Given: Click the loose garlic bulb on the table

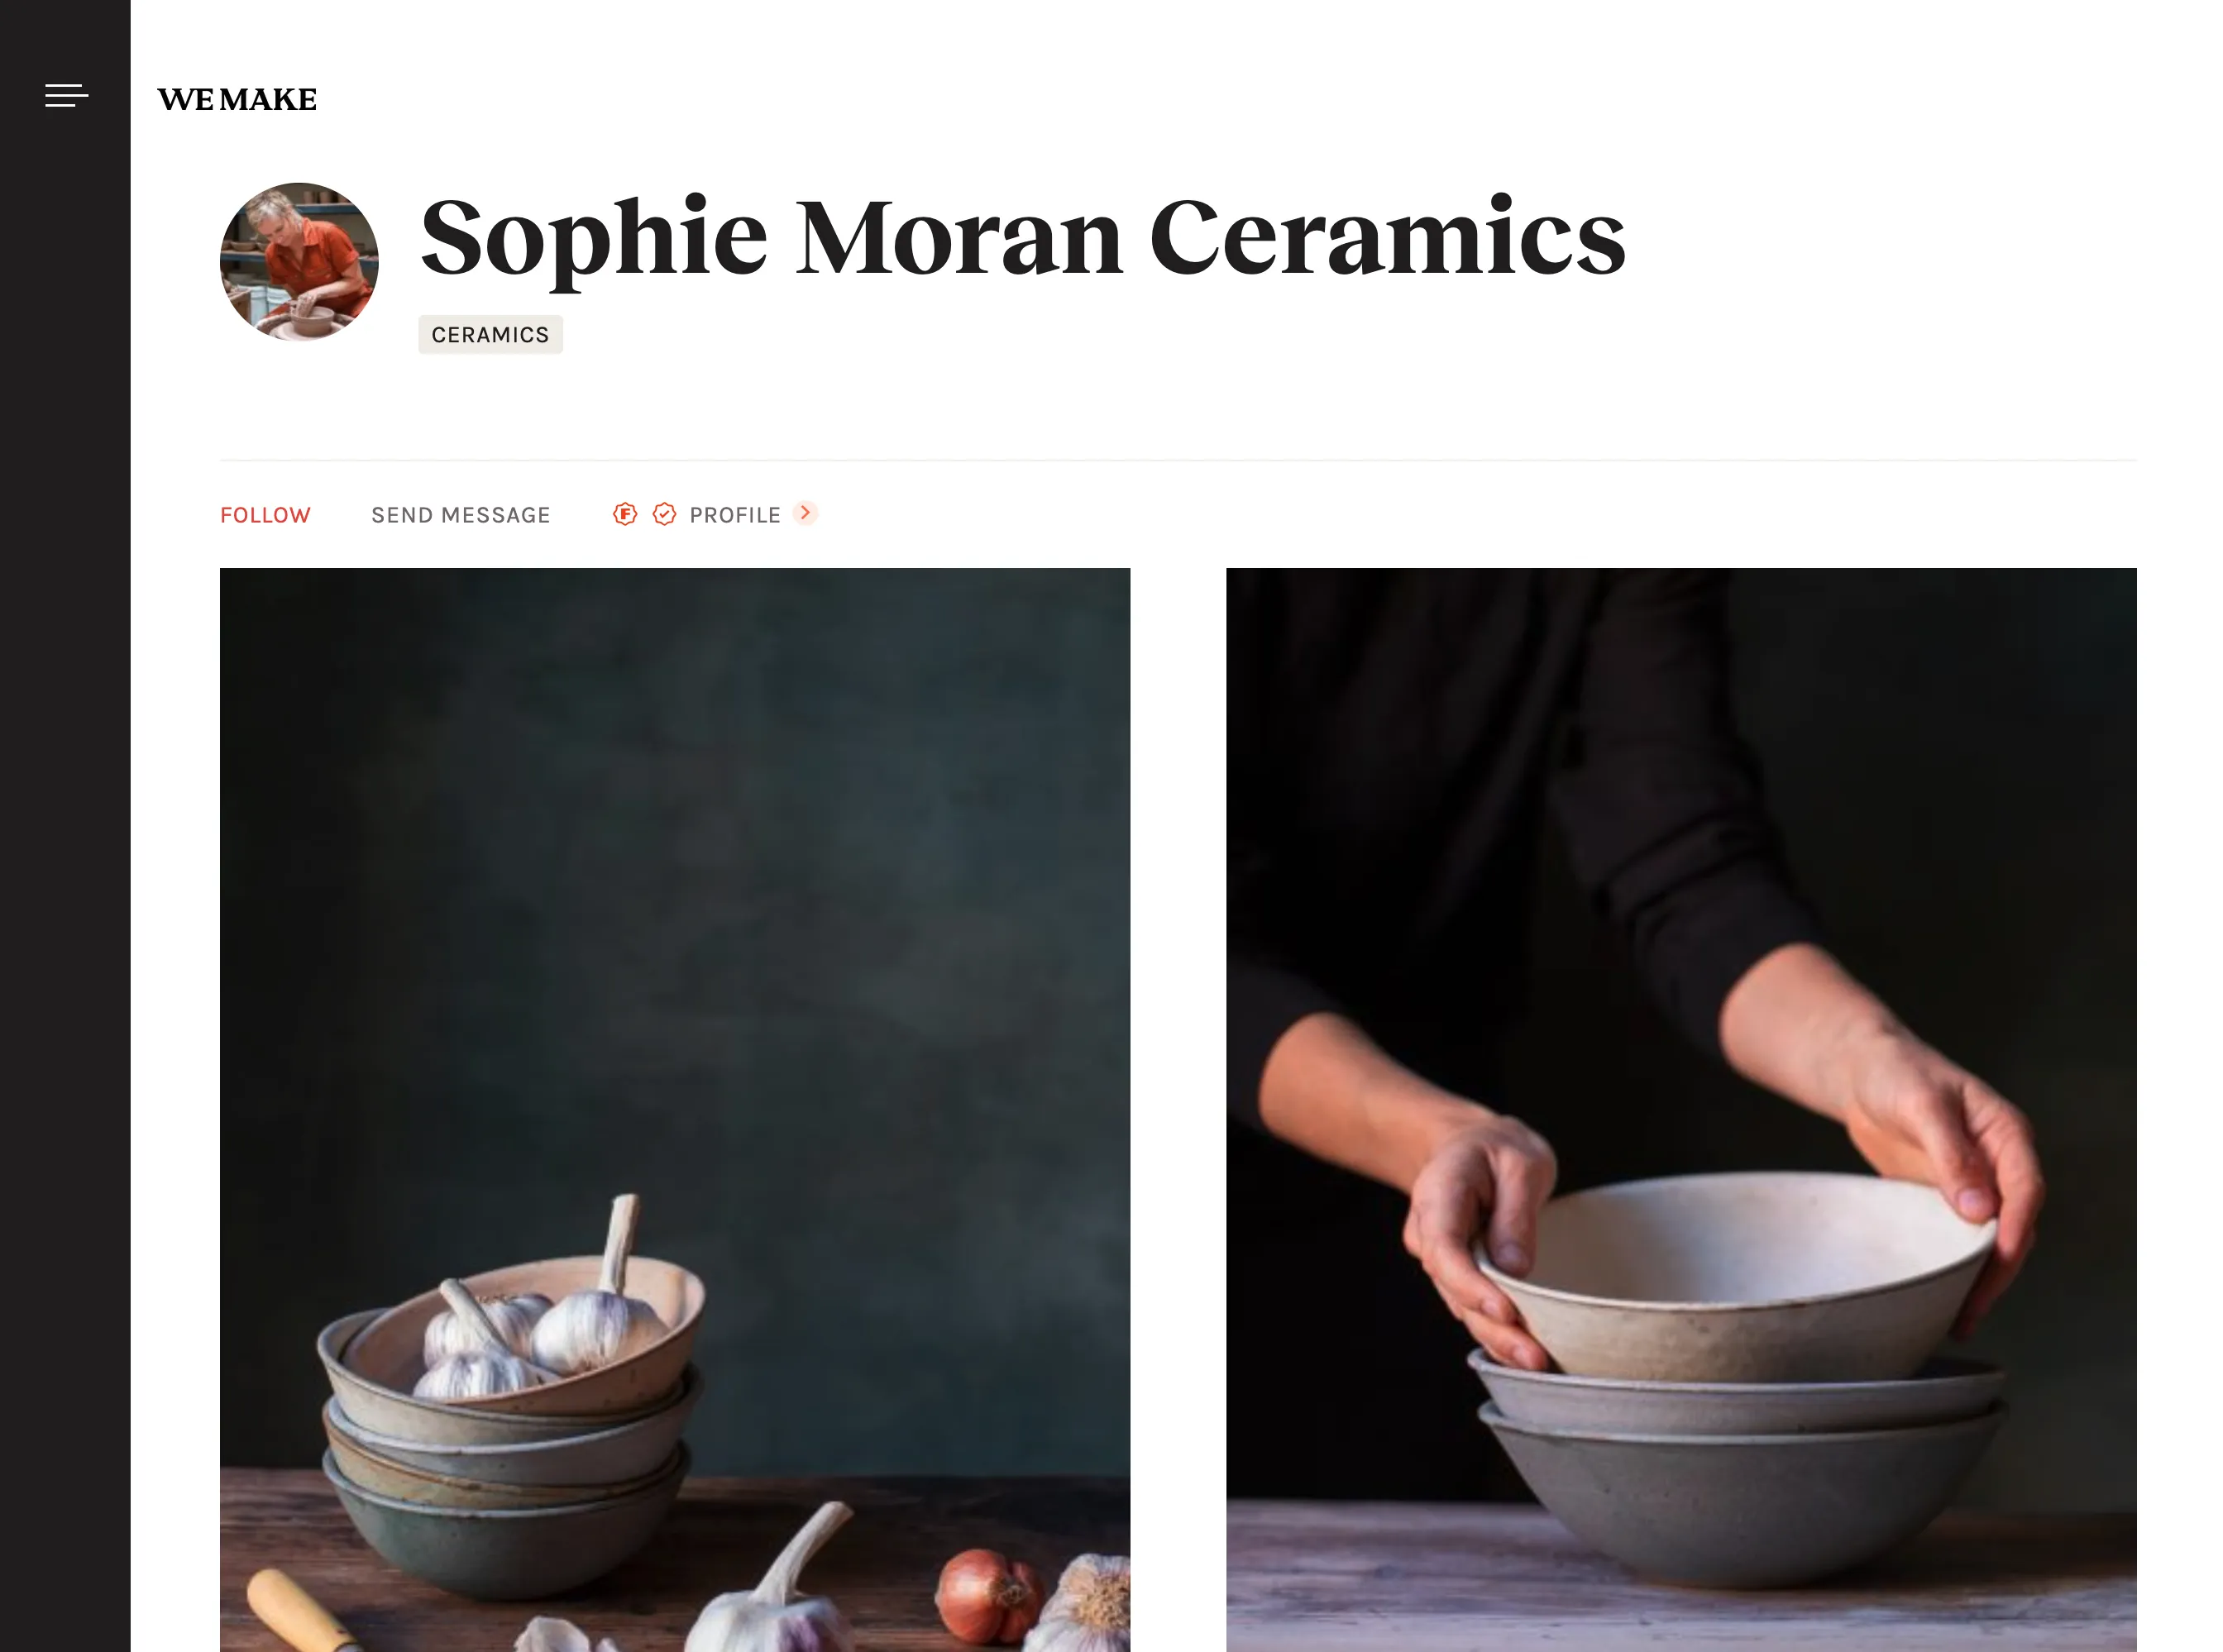Looking at the screenshot, I should [775, 1590].
